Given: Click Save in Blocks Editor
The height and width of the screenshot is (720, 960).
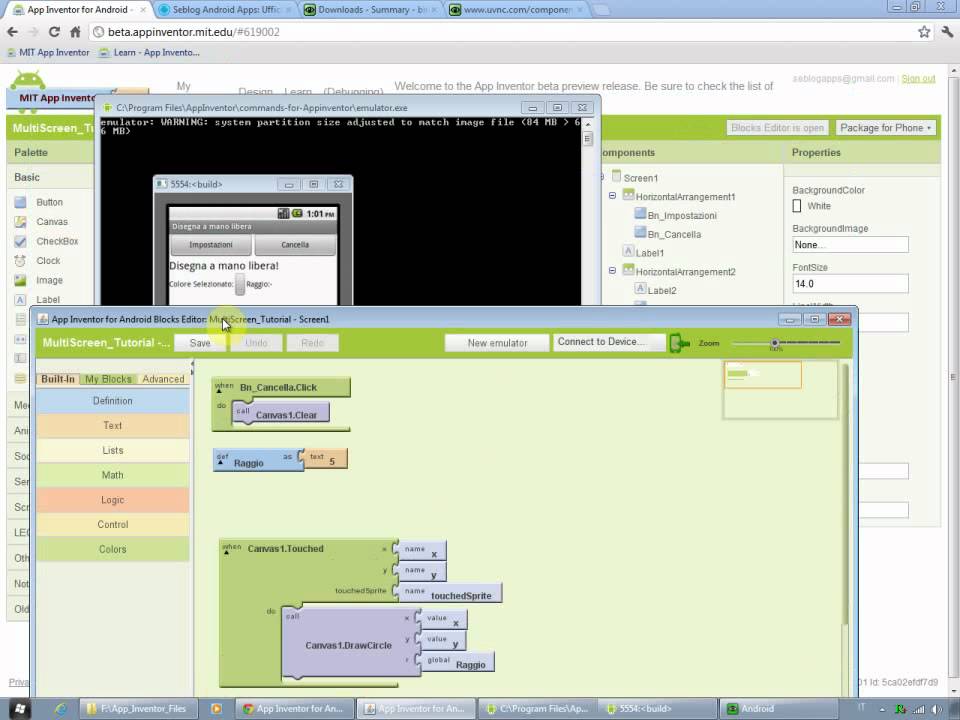Looking at the screenshot, I should (200, 343).
